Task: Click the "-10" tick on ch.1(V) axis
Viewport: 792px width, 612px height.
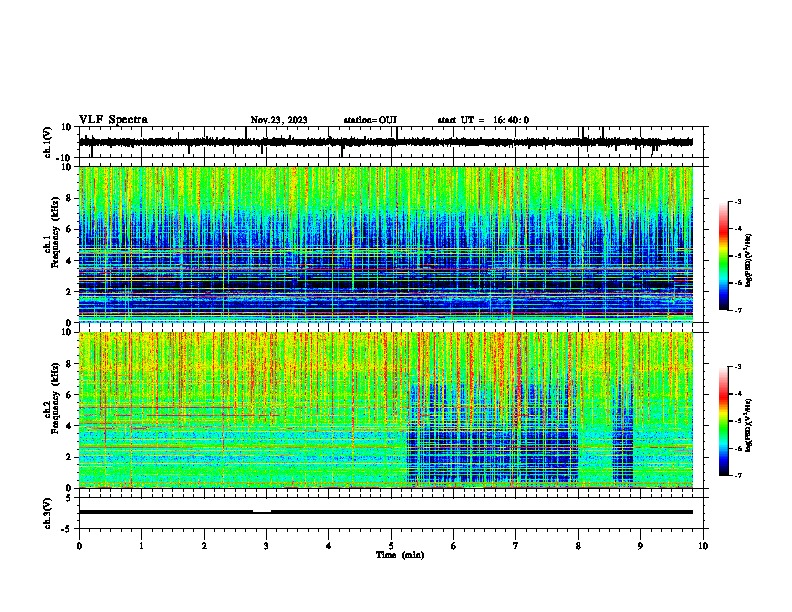Action: 65,158
